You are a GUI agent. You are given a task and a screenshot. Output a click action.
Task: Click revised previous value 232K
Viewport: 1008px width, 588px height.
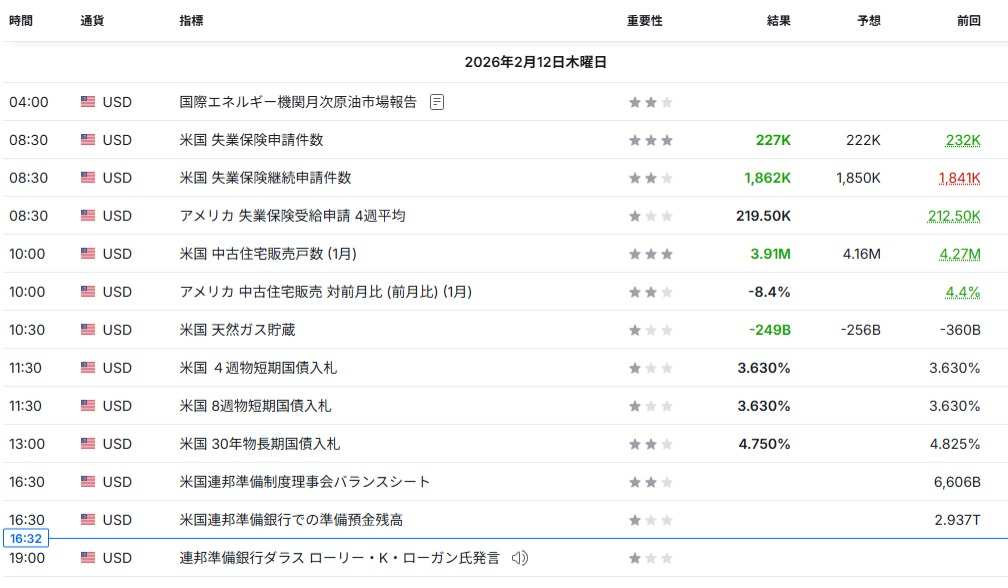coord(962,140)
